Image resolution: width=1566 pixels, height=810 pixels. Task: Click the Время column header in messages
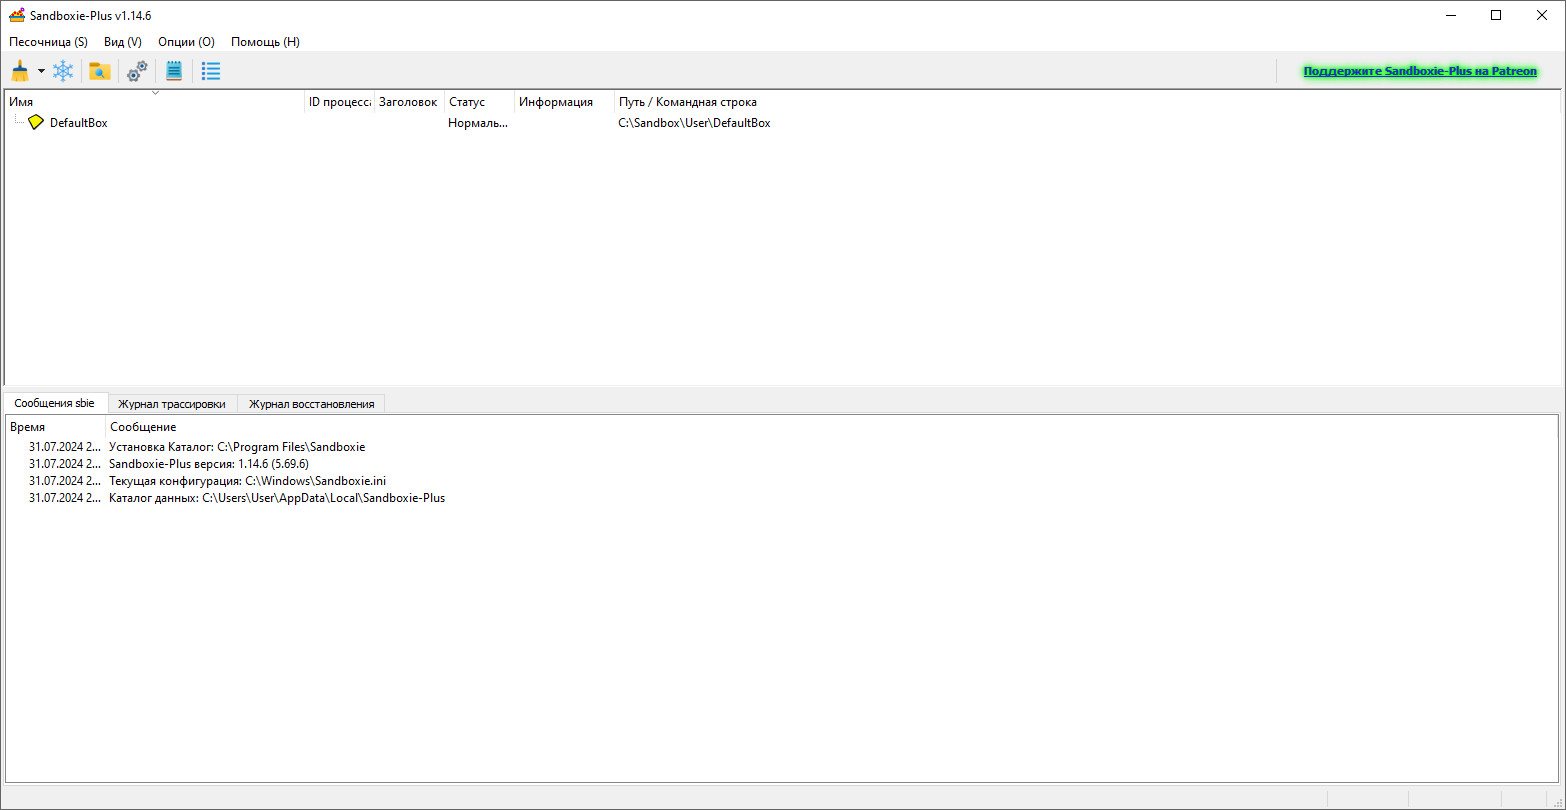click(x=56, y=427)
